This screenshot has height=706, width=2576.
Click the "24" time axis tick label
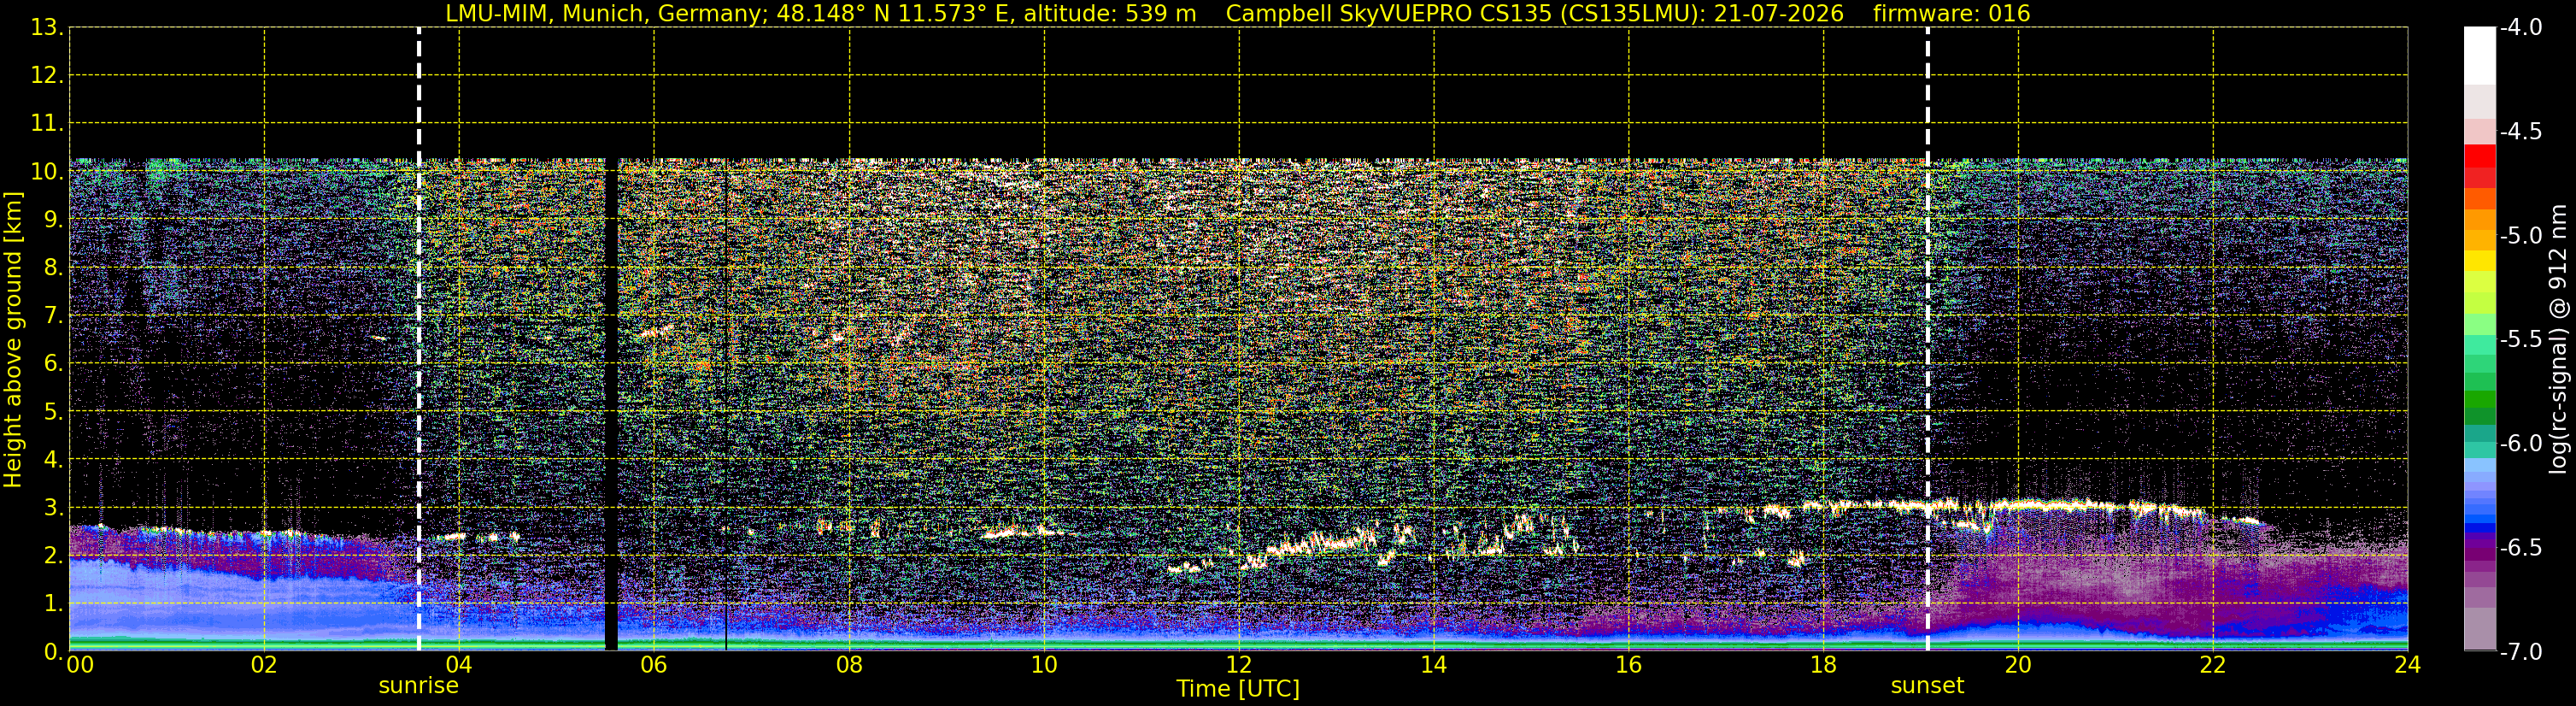2408,665
